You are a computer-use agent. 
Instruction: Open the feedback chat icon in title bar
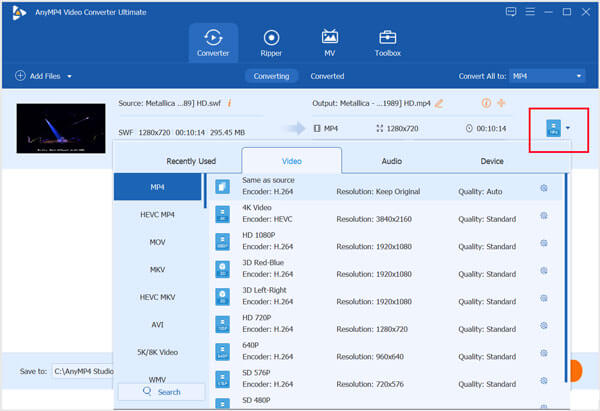(x=511, y=12)
